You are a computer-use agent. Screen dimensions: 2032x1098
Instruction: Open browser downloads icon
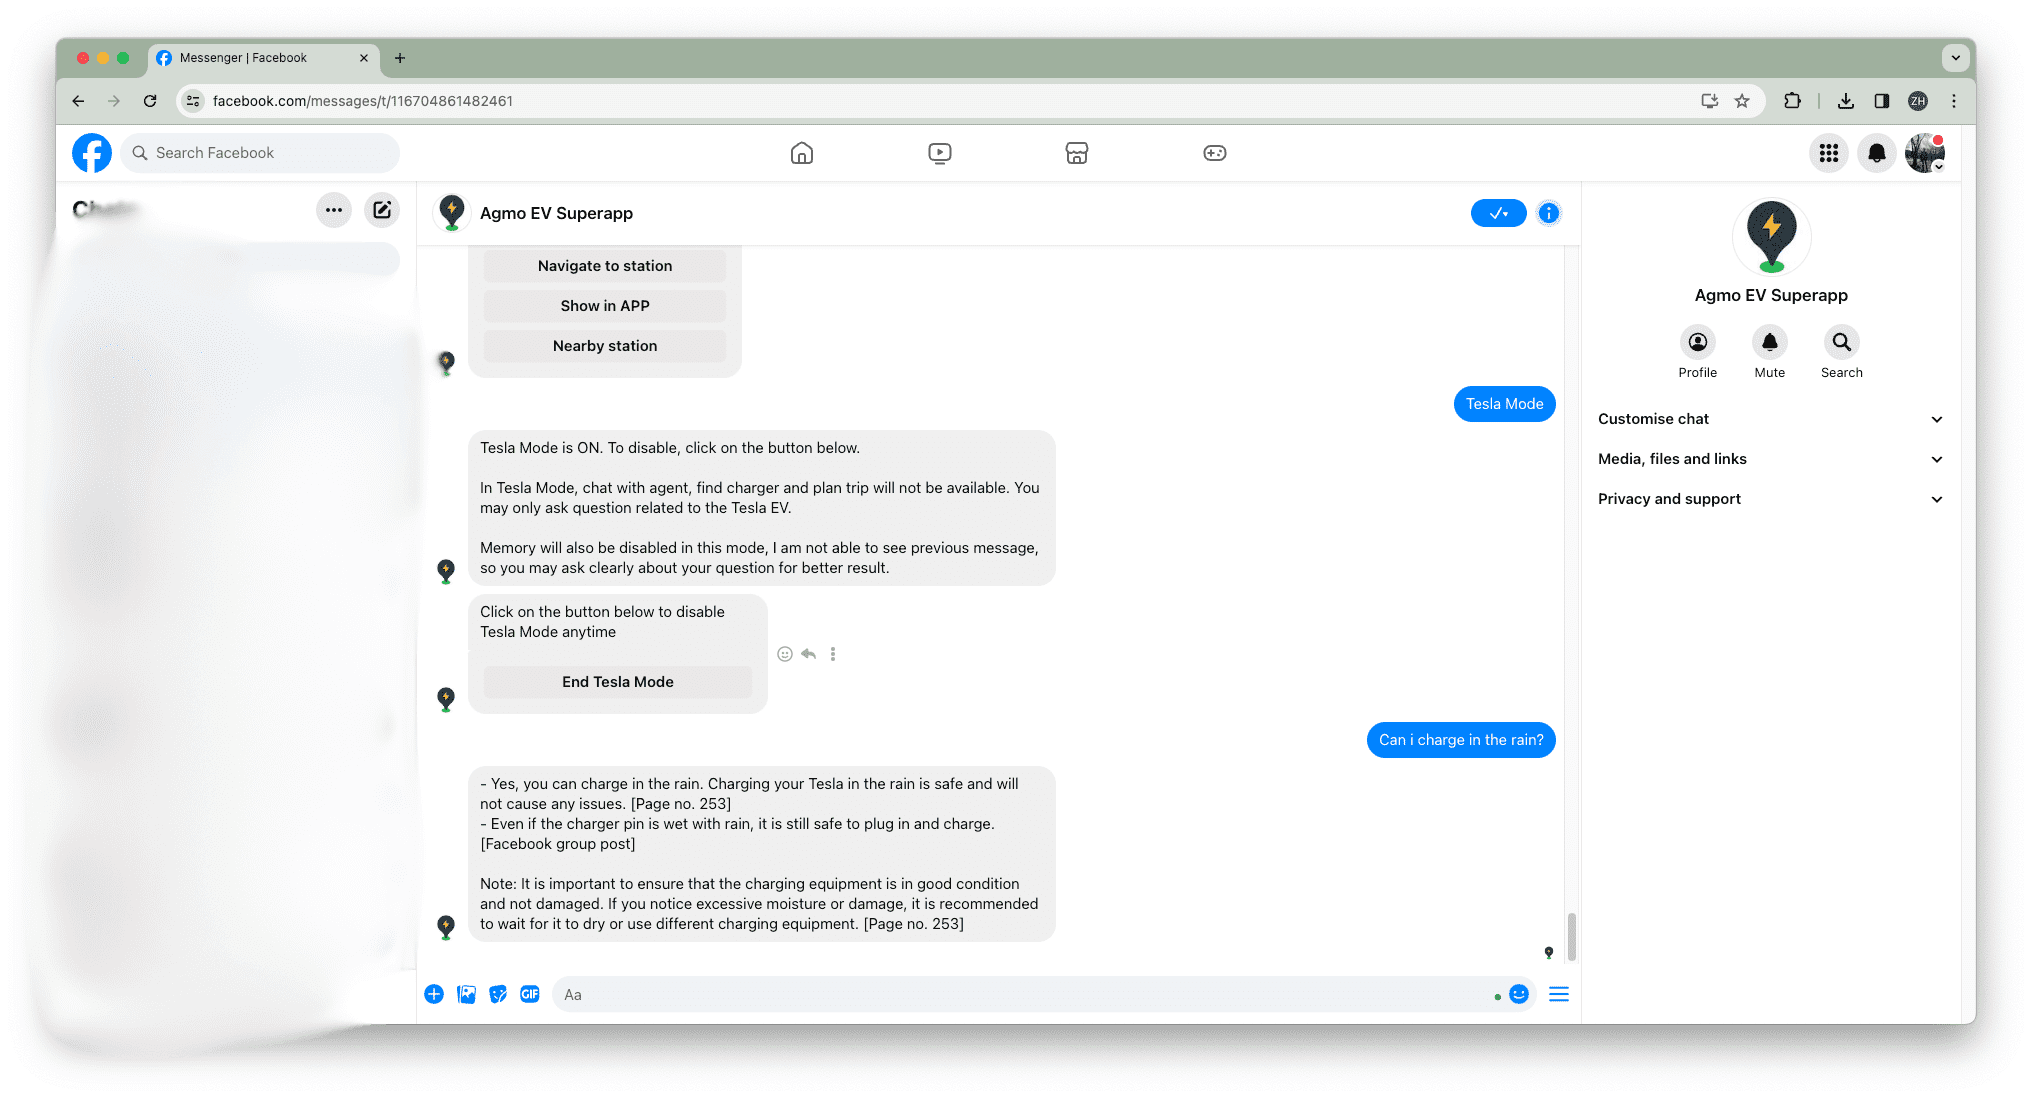click(1846, 101)
